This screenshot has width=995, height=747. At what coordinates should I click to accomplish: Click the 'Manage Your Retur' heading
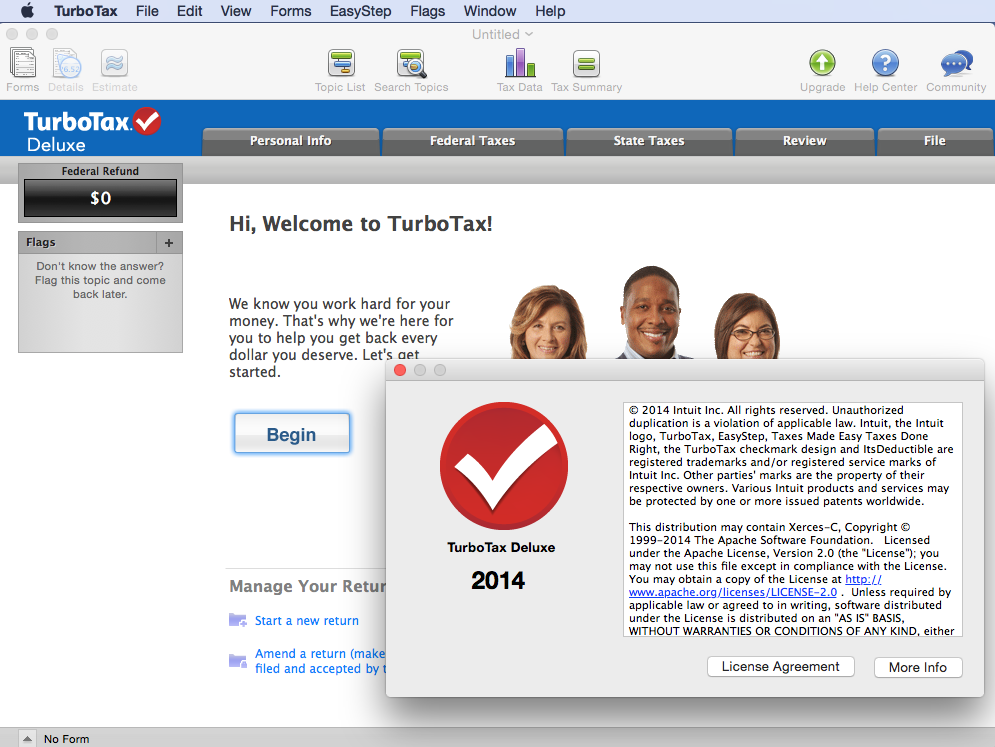(x=307, y=586)
